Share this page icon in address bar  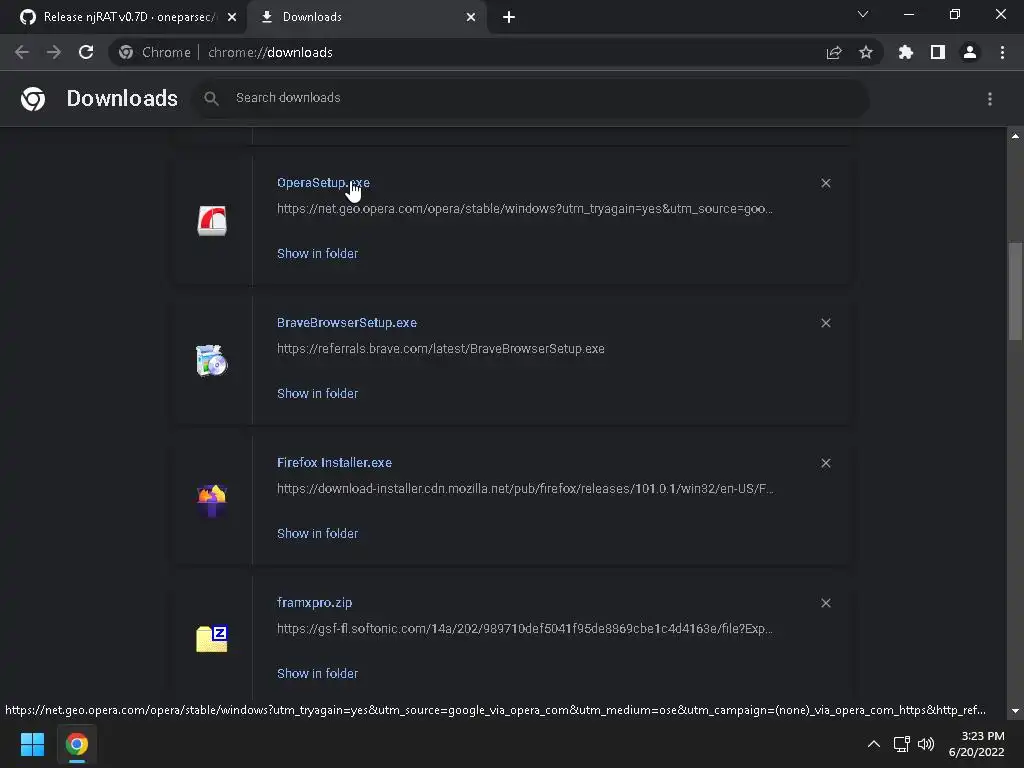tap(834, 52)
